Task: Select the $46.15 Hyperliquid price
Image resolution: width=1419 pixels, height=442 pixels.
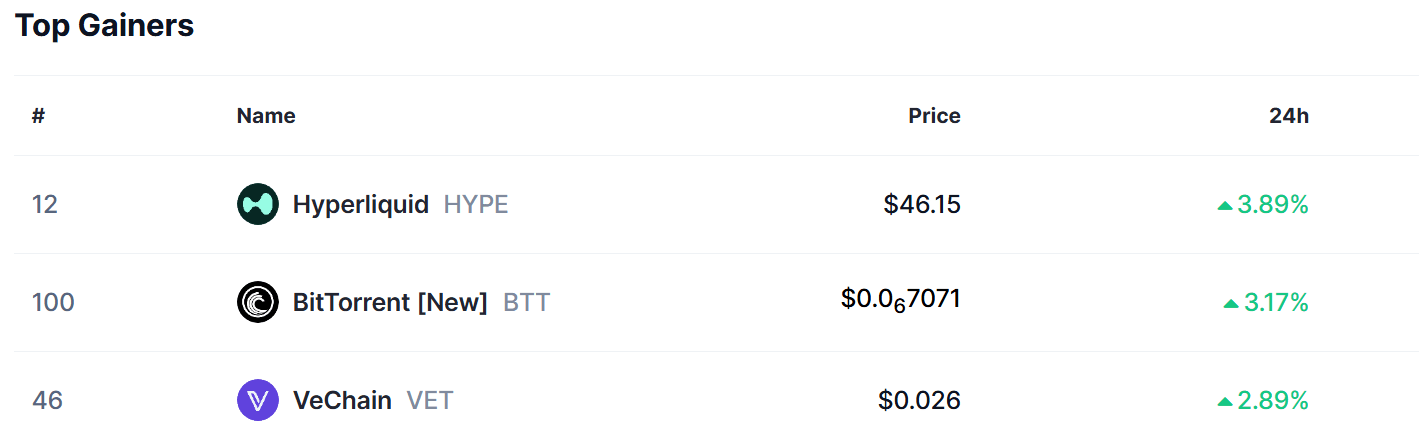Action: [x=922, y=205]
